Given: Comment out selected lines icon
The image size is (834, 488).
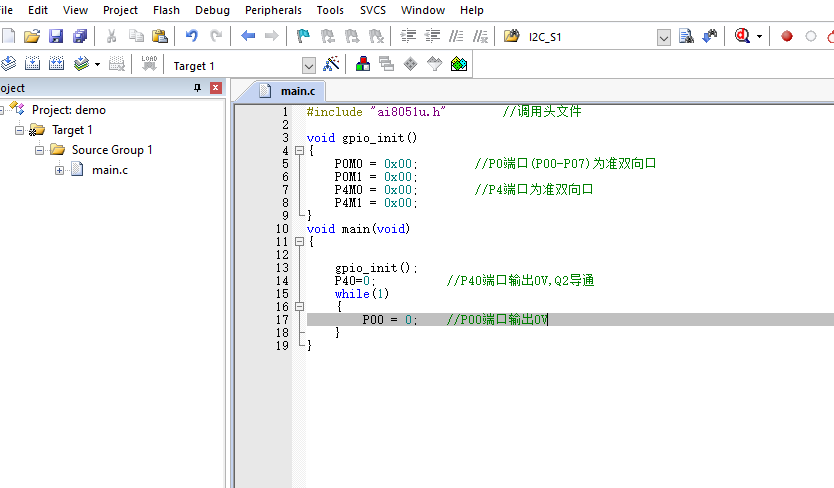Looking at the screenshot, I should point(456,36).
